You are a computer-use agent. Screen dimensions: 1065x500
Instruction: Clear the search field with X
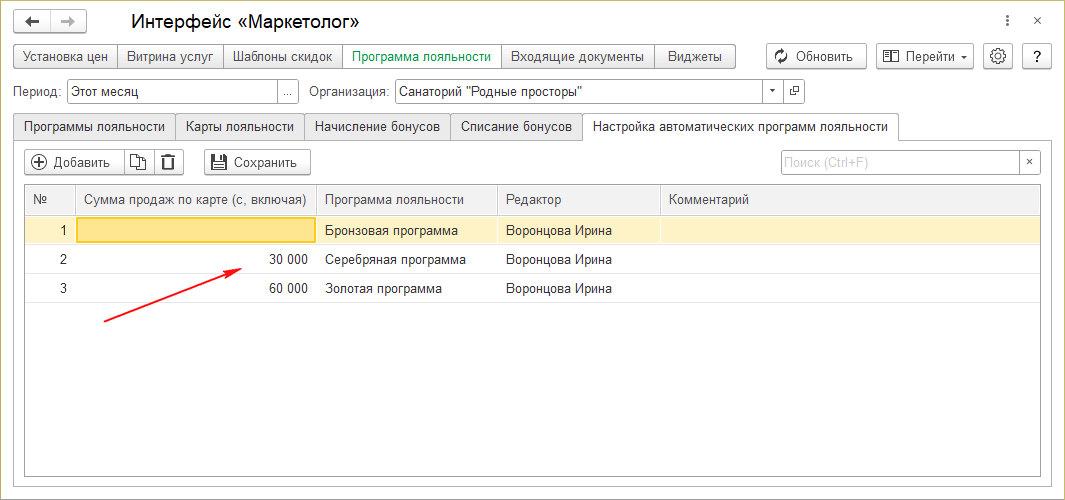click(x=1029, y=162)
